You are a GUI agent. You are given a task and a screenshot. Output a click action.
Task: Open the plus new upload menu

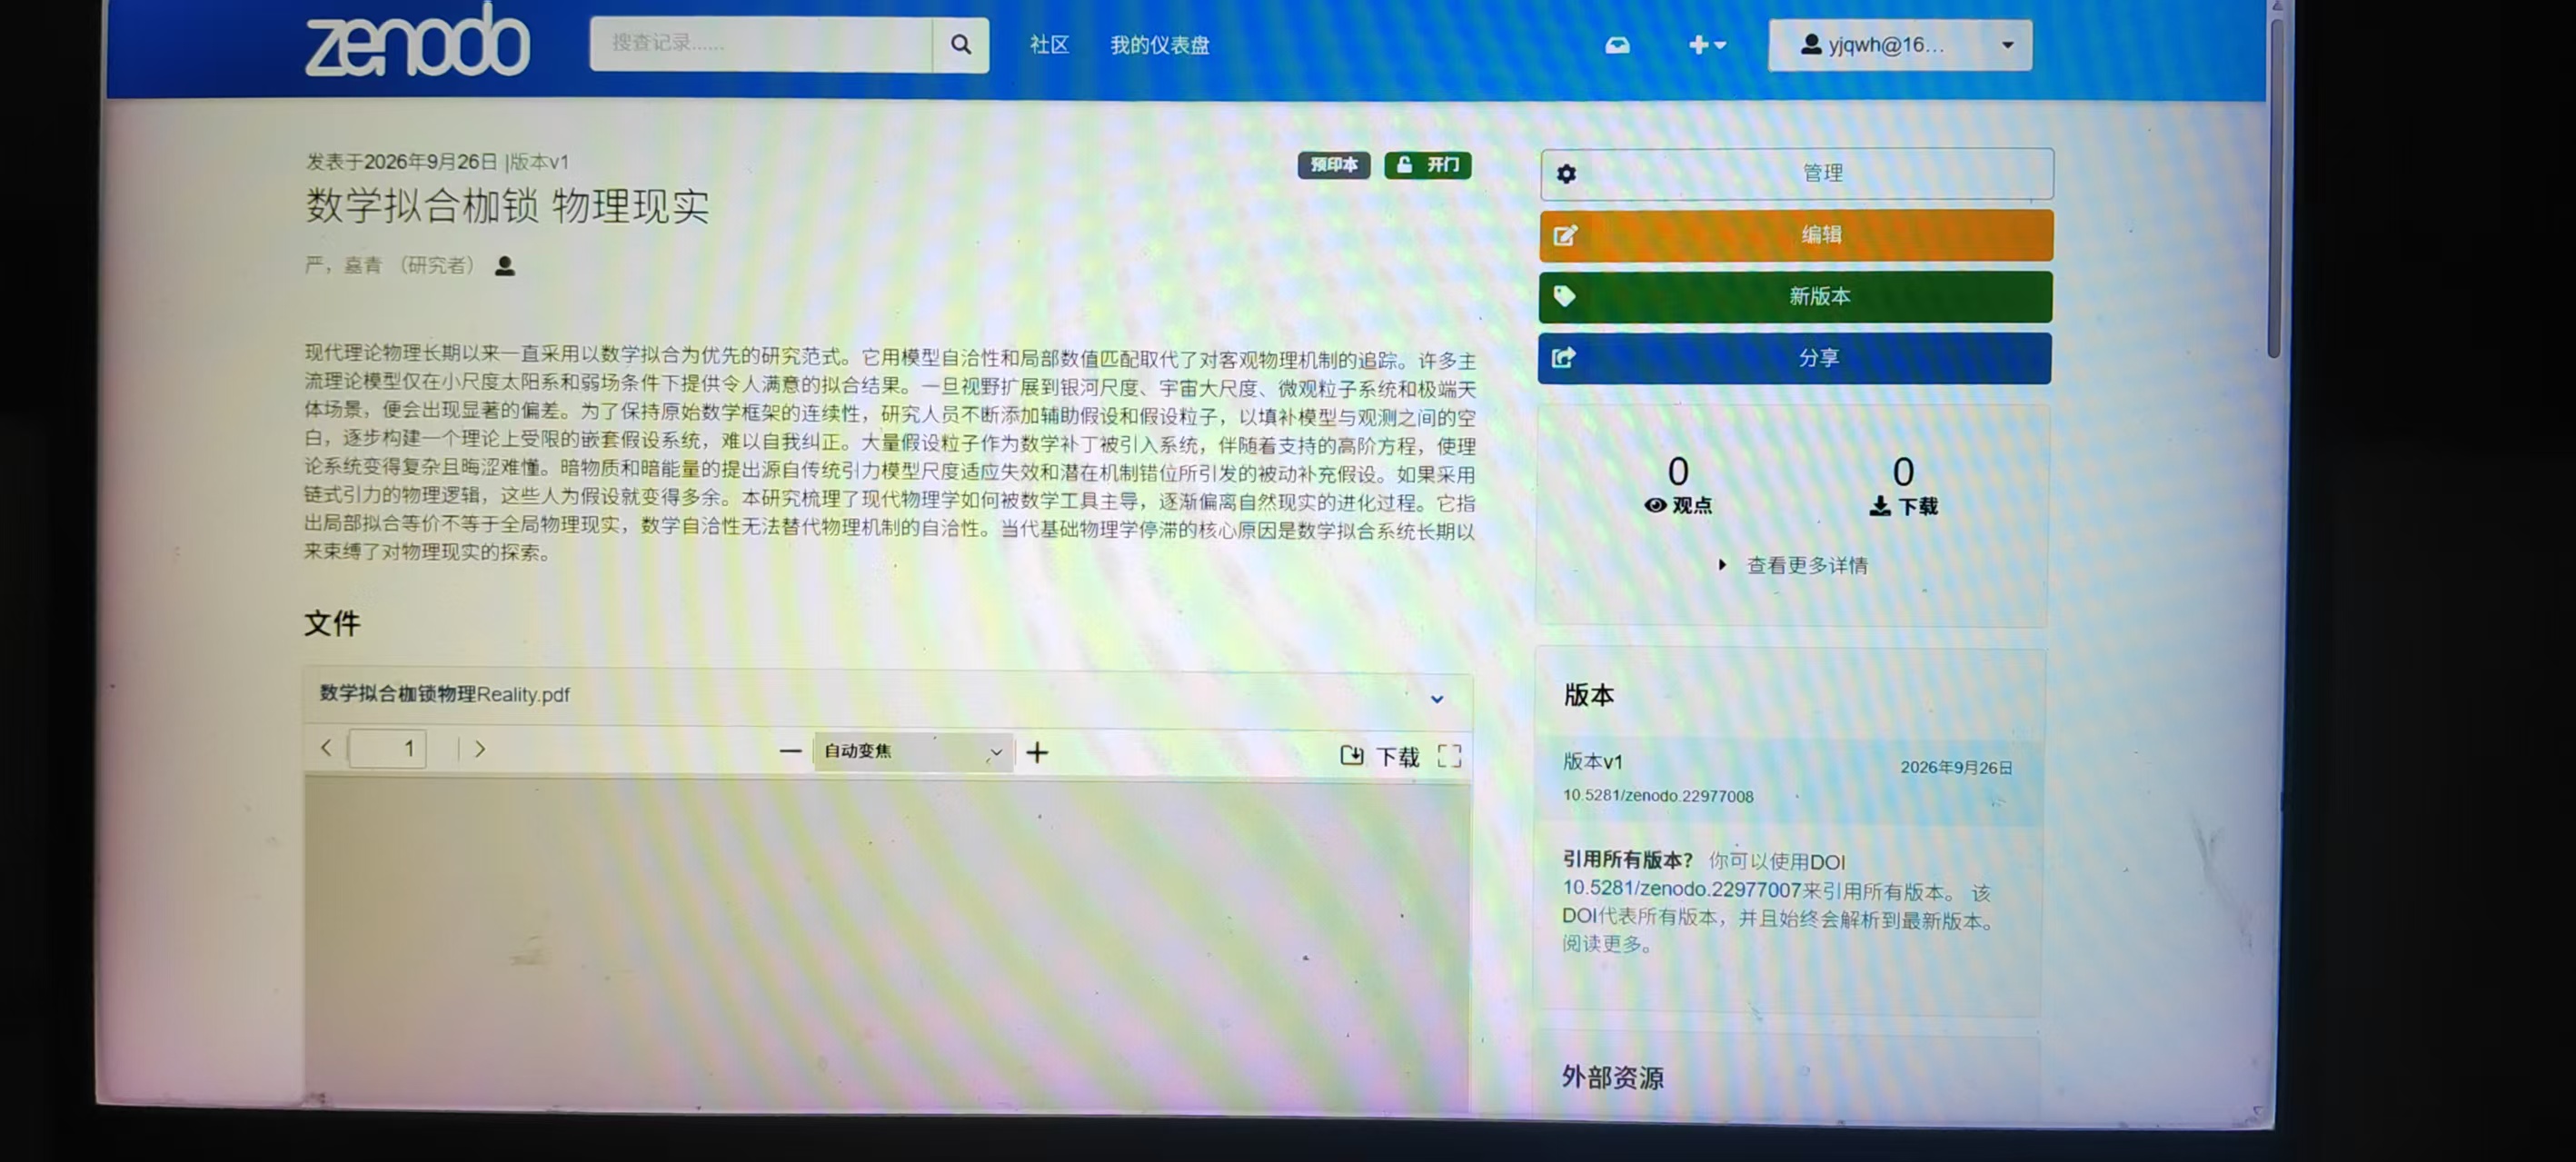1706,45
